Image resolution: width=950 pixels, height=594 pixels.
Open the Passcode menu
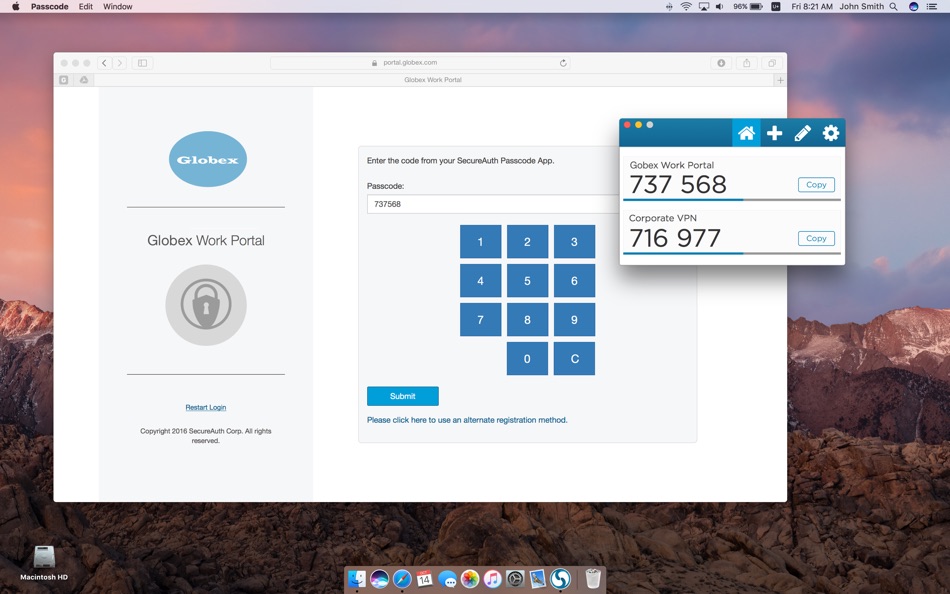(49, 6)
